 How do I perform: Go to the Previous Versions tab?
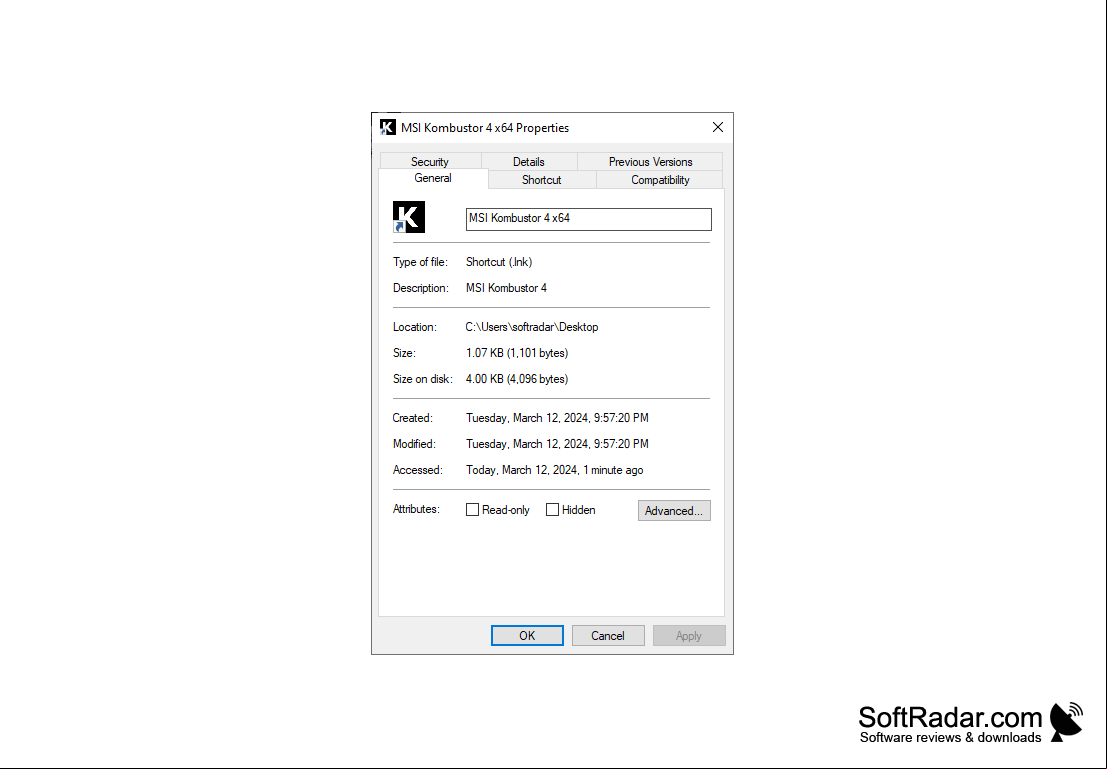(x=650, y=162)
